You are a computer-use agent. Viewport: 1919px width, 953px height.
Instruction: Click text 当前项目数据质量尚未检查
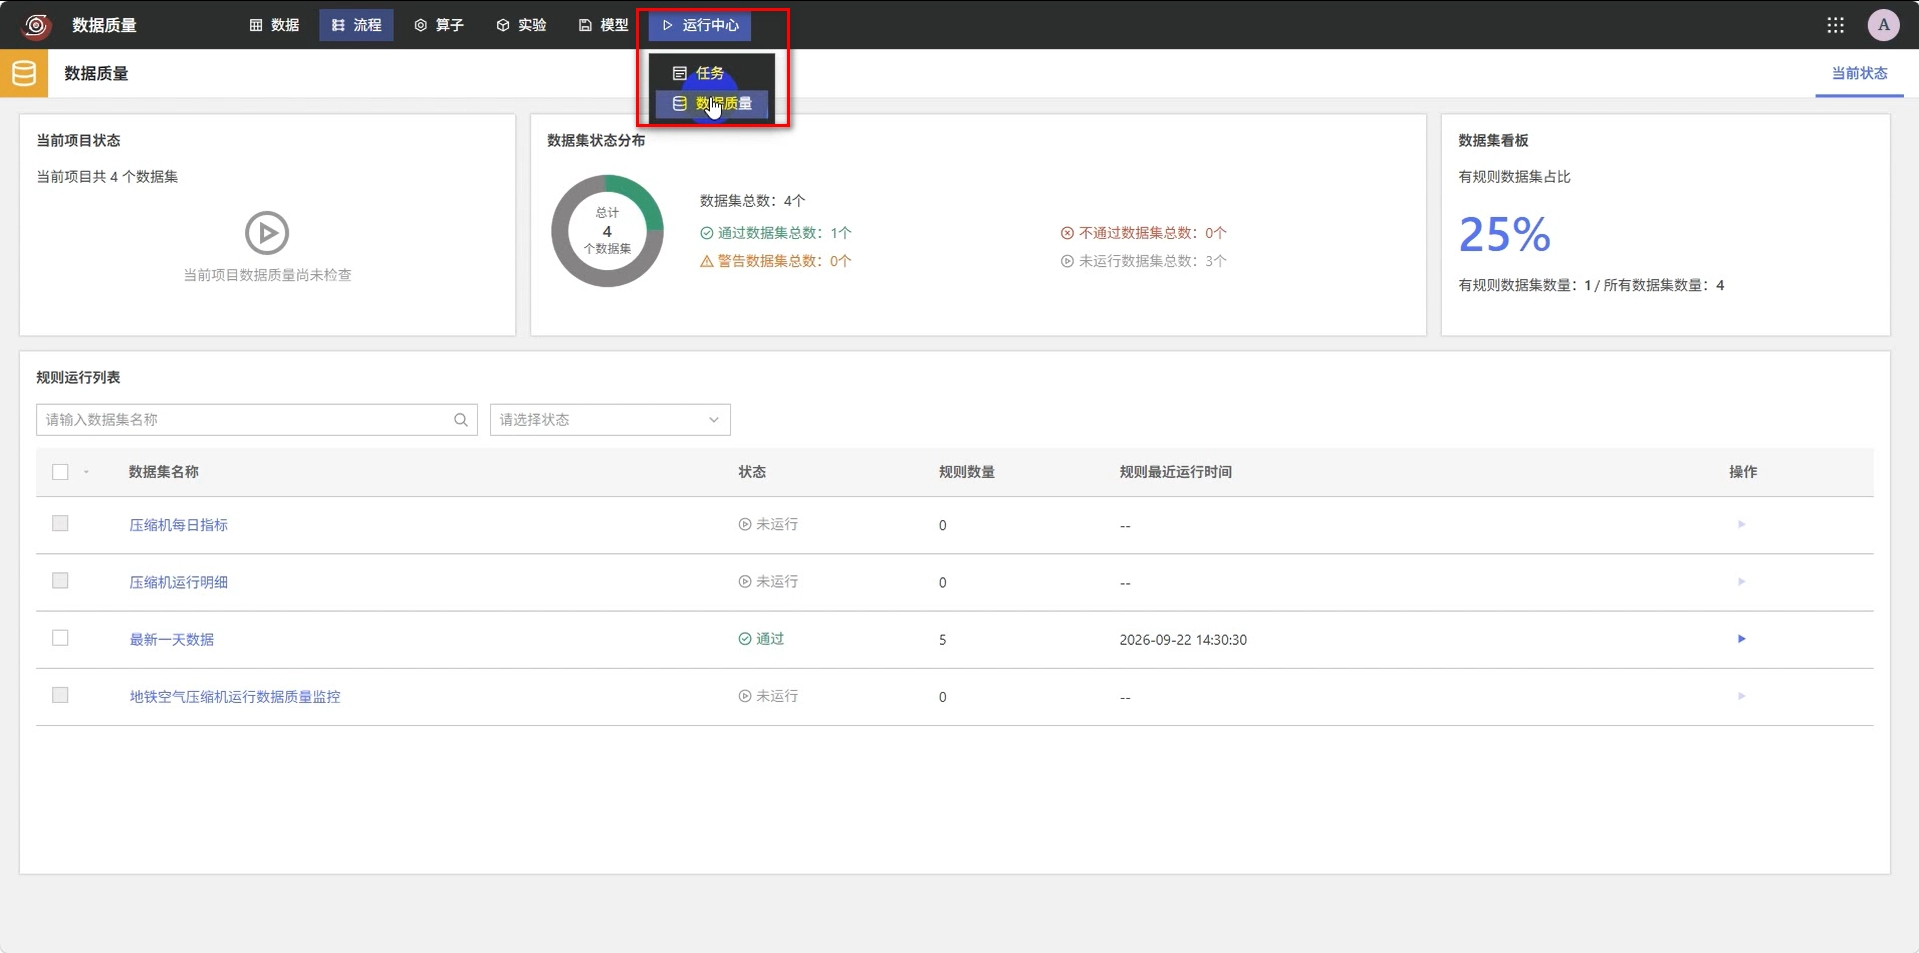tap(267, 275)
